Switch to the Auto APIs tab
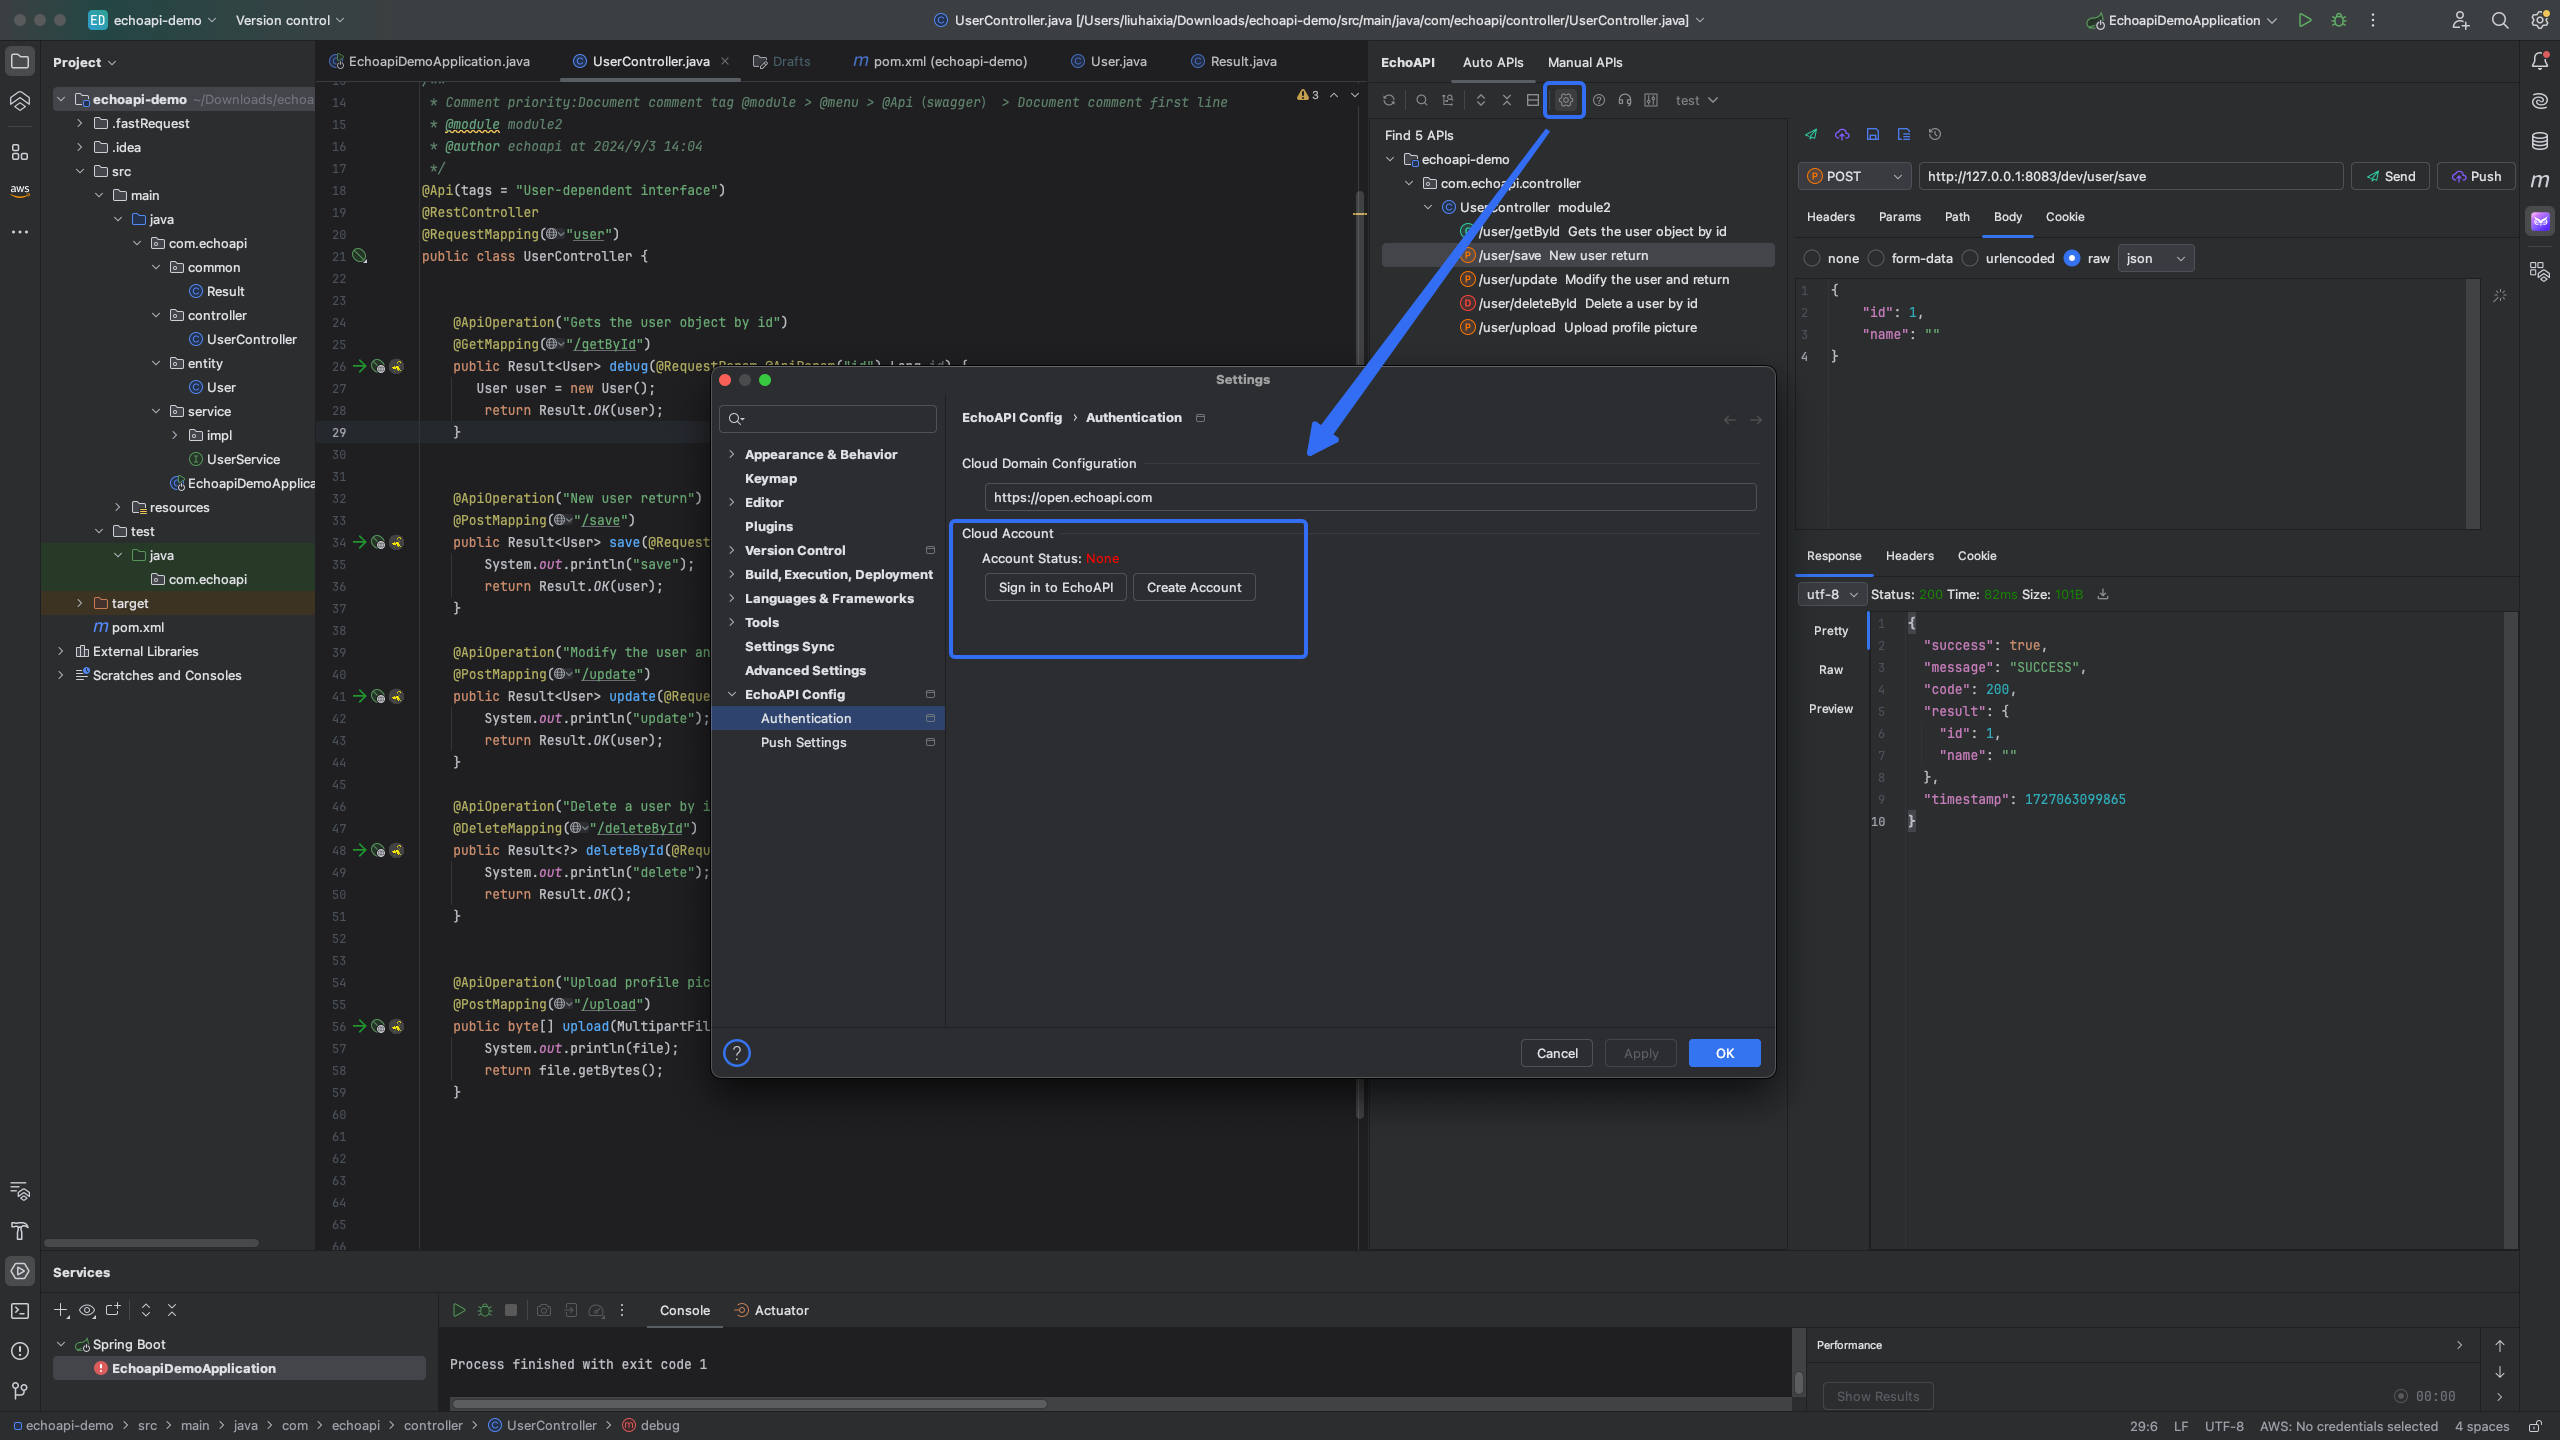 pos(1493,62)
